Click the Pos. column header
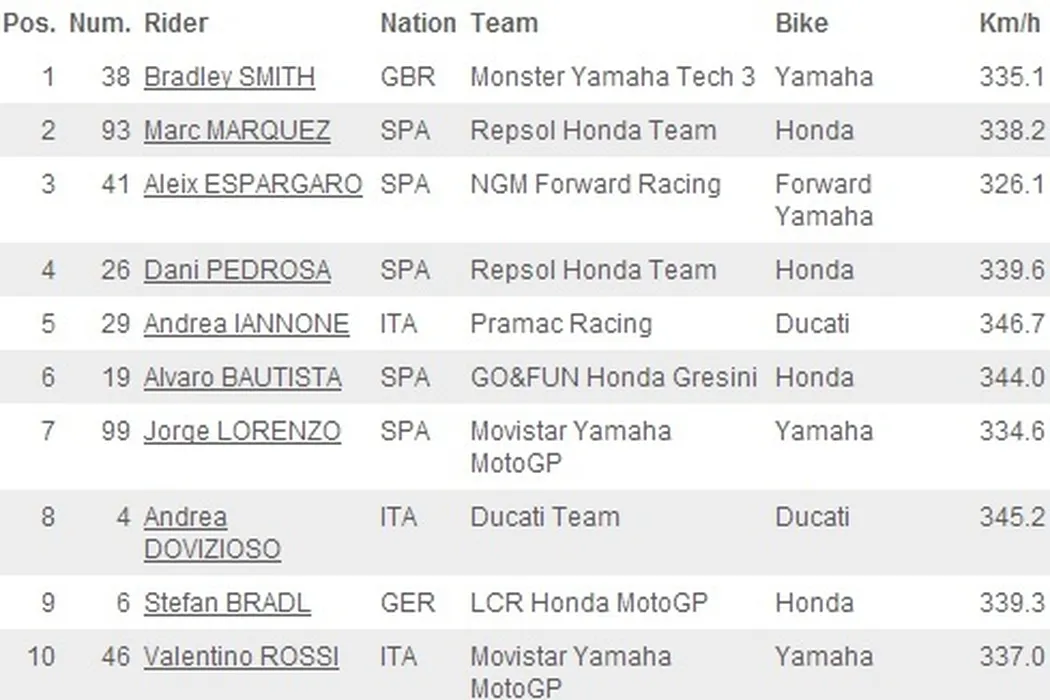Screen dimensions: 1050x700 tap(30, 23)
